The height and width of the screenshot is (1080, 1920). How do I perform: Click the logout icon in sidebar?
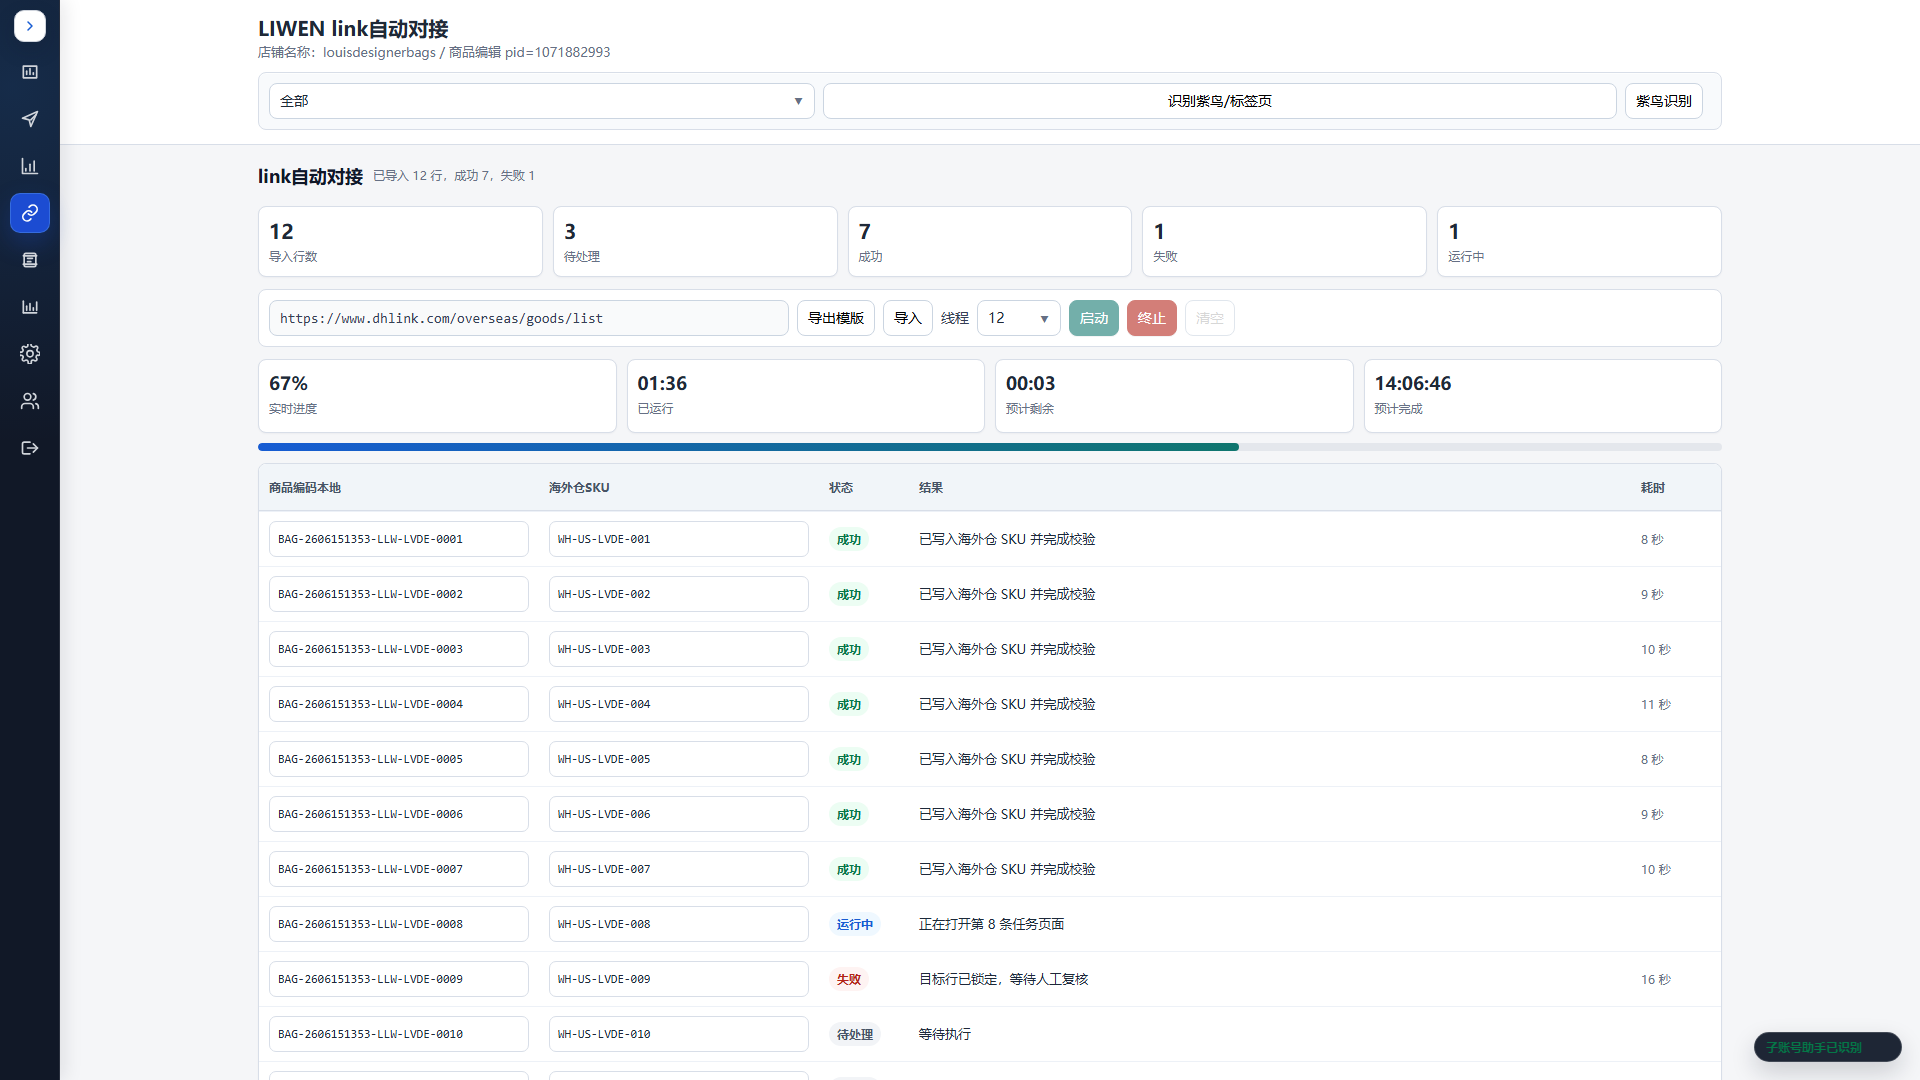(x=30, y=448)
